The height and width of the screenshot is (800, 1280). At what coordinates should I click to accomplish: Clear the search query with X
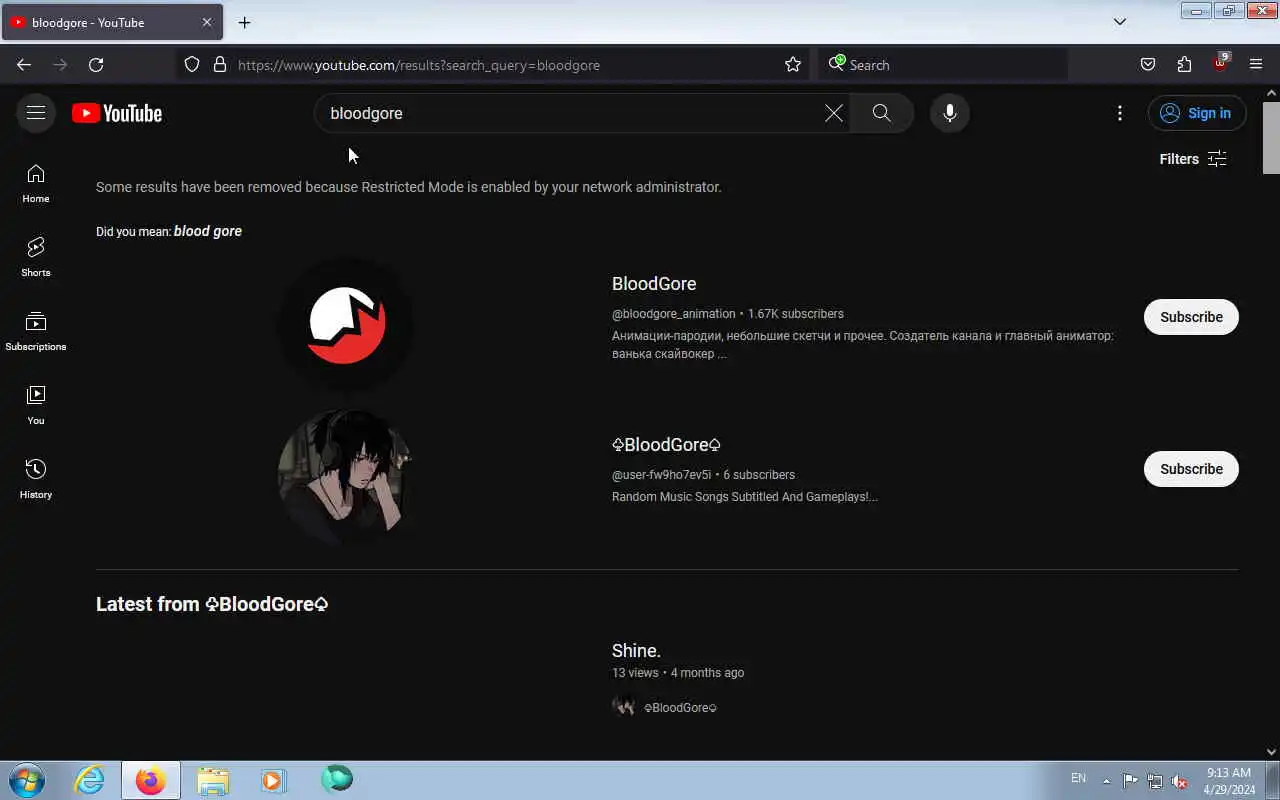tap(833, 113)
